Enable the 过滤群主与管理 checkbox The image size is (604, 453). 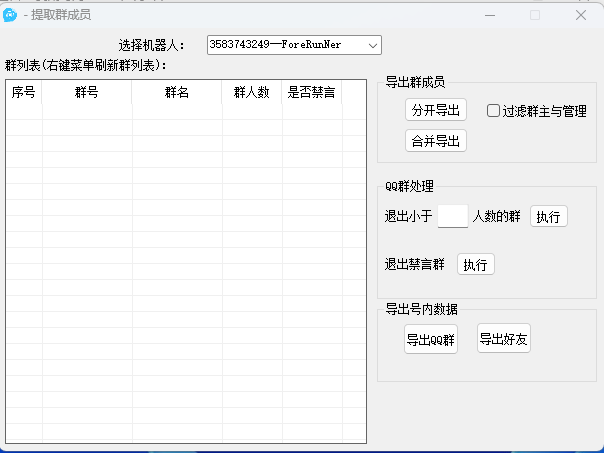click(494, 111)
